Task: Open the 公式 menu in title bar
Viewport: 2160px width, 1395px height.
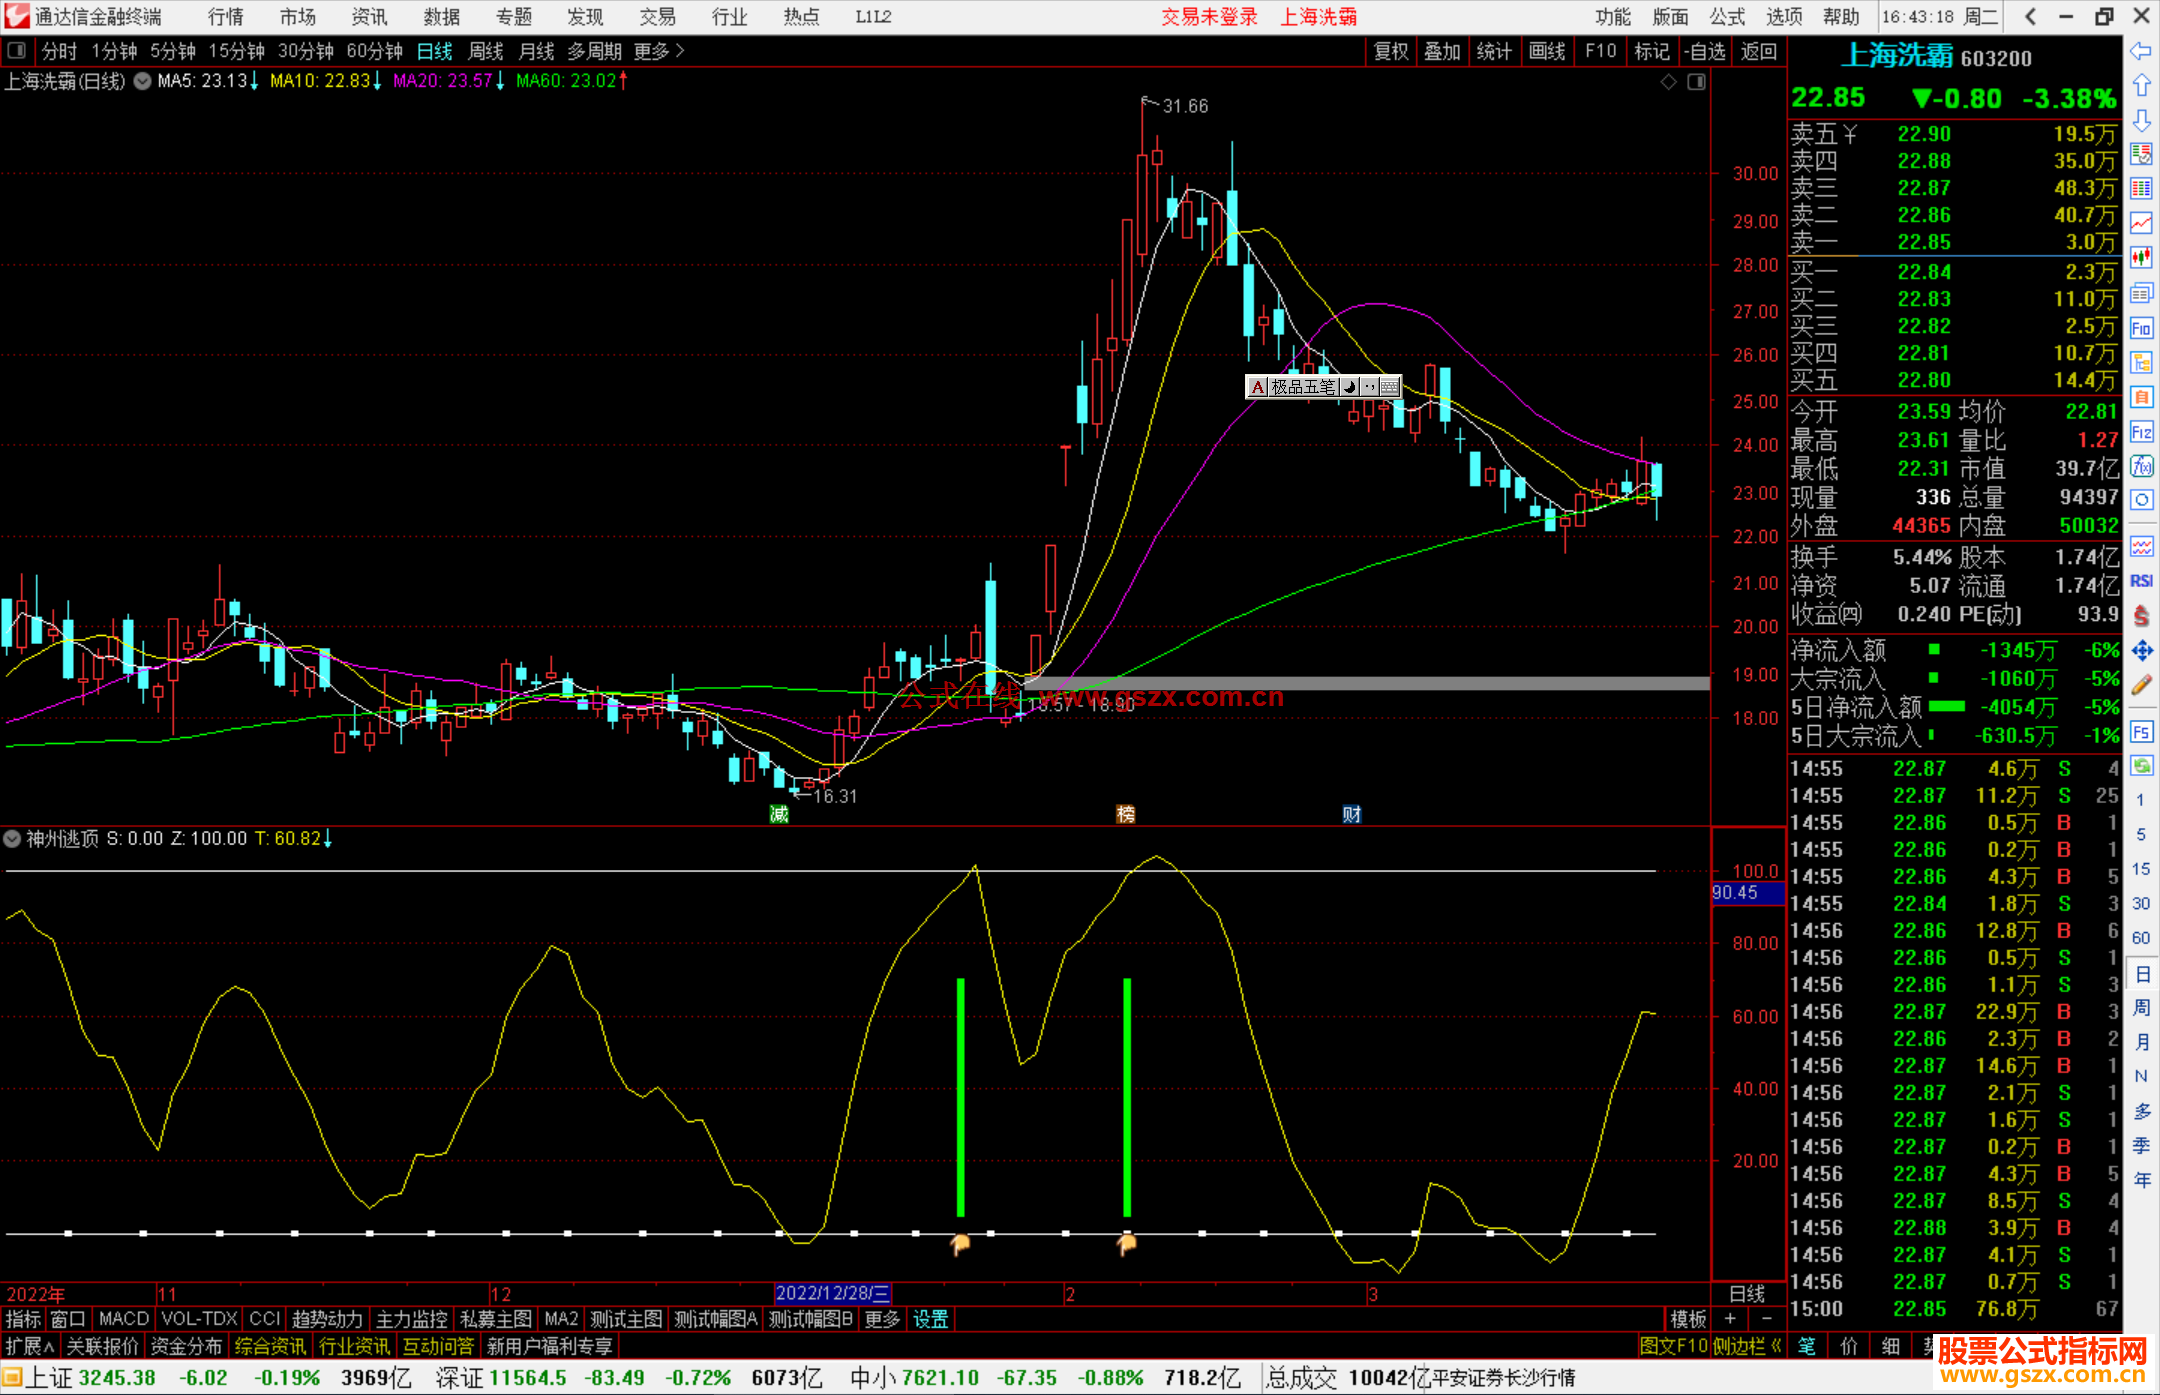Action: click(x=1727, y=17)
